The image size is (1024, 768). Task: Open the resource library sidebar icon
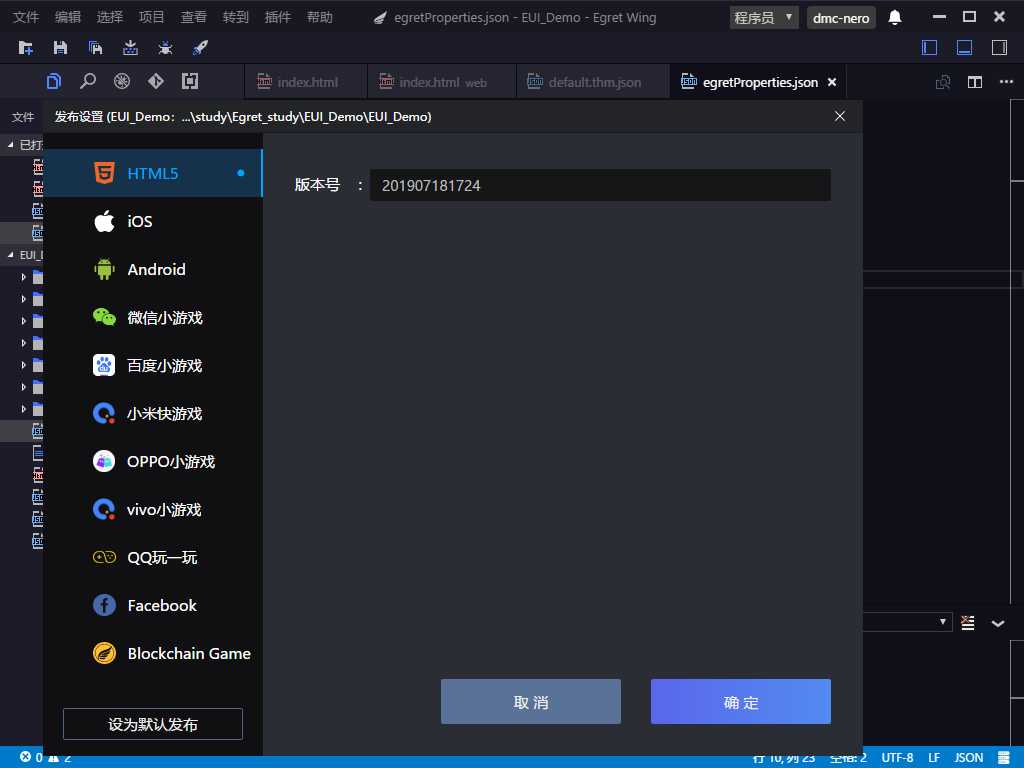(x=190, y=81)
